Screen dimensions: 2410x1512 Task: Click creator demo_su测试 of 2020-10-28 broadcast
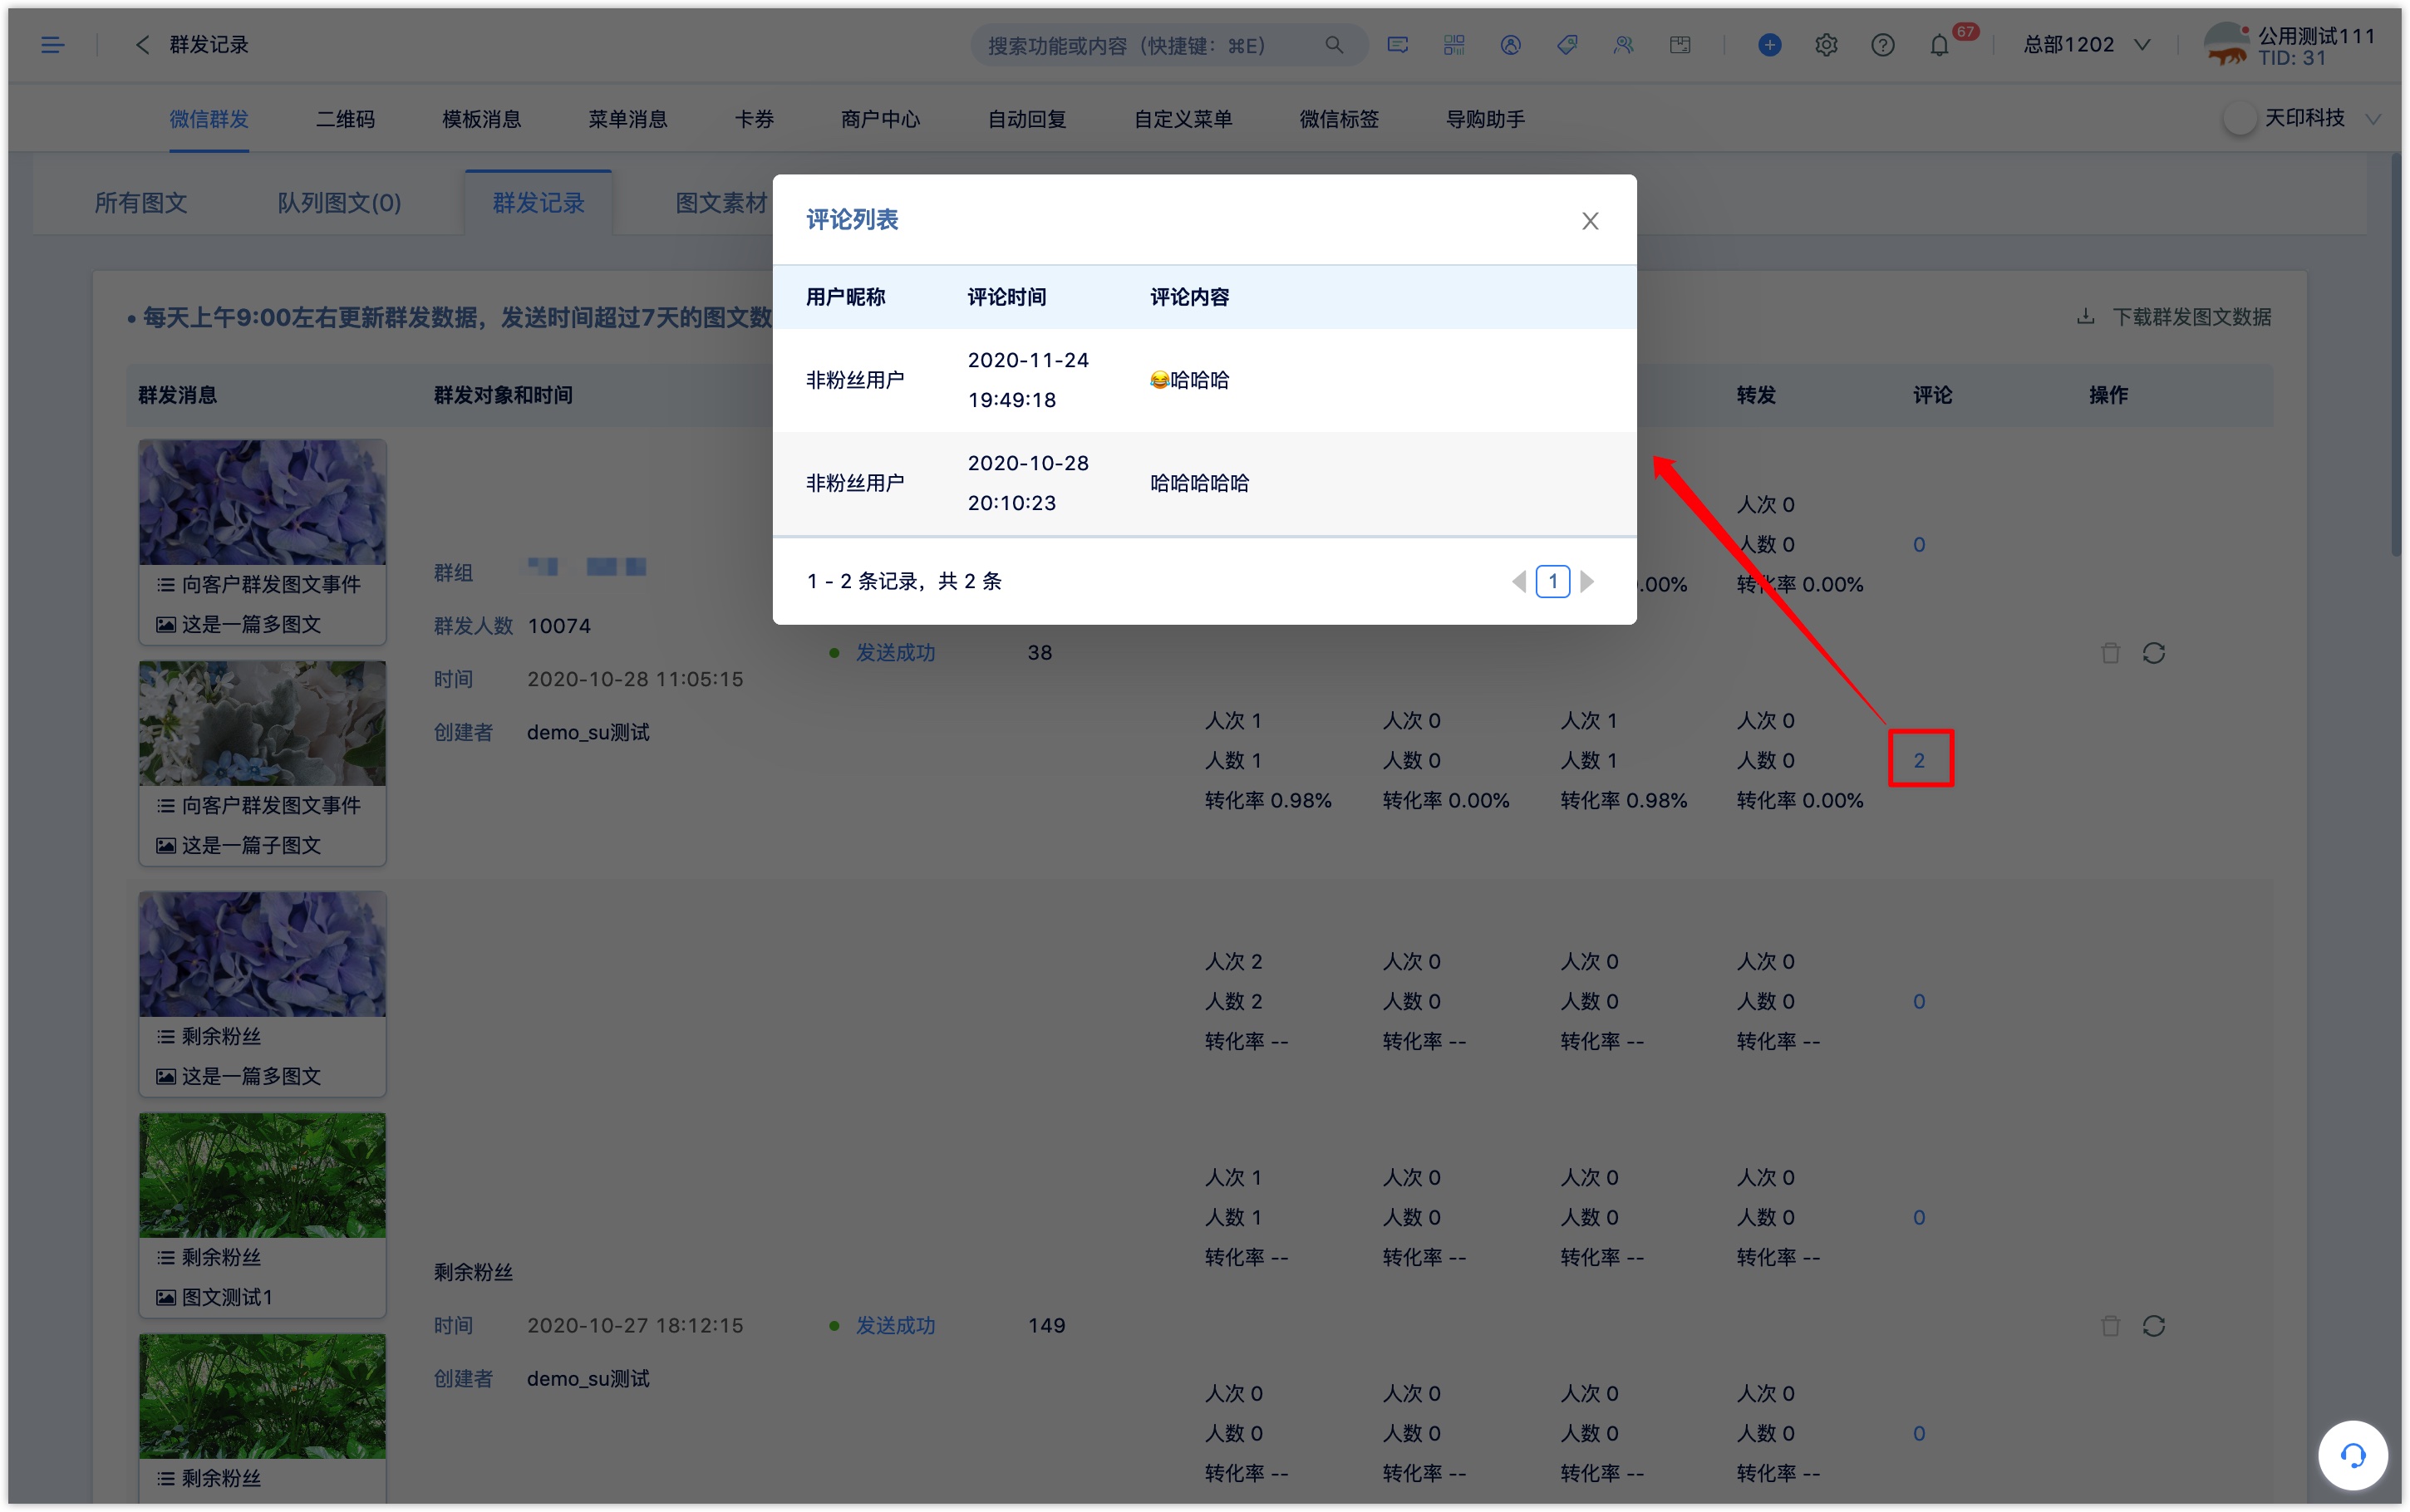(x=588, y=733)
